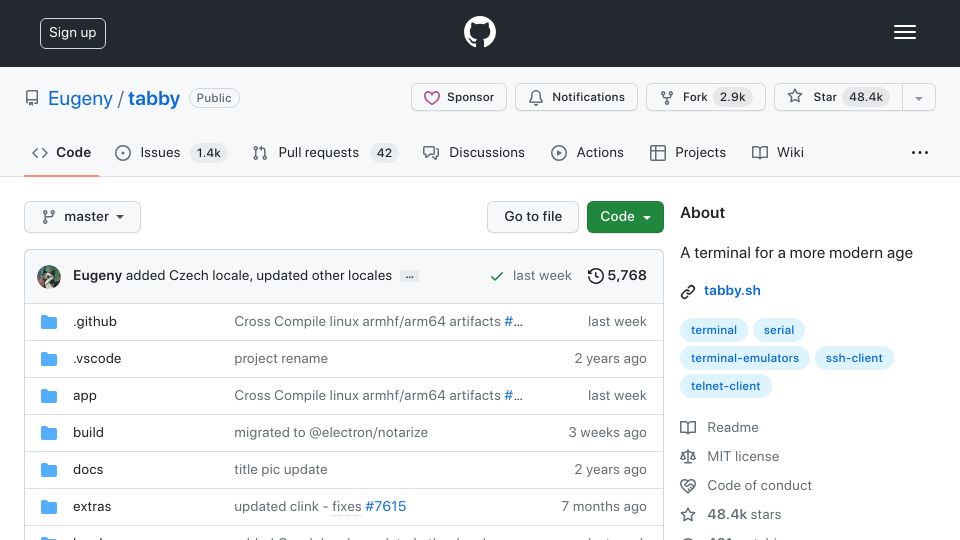Click the Sign up button

pyautogui.click(x=73, y=33)
